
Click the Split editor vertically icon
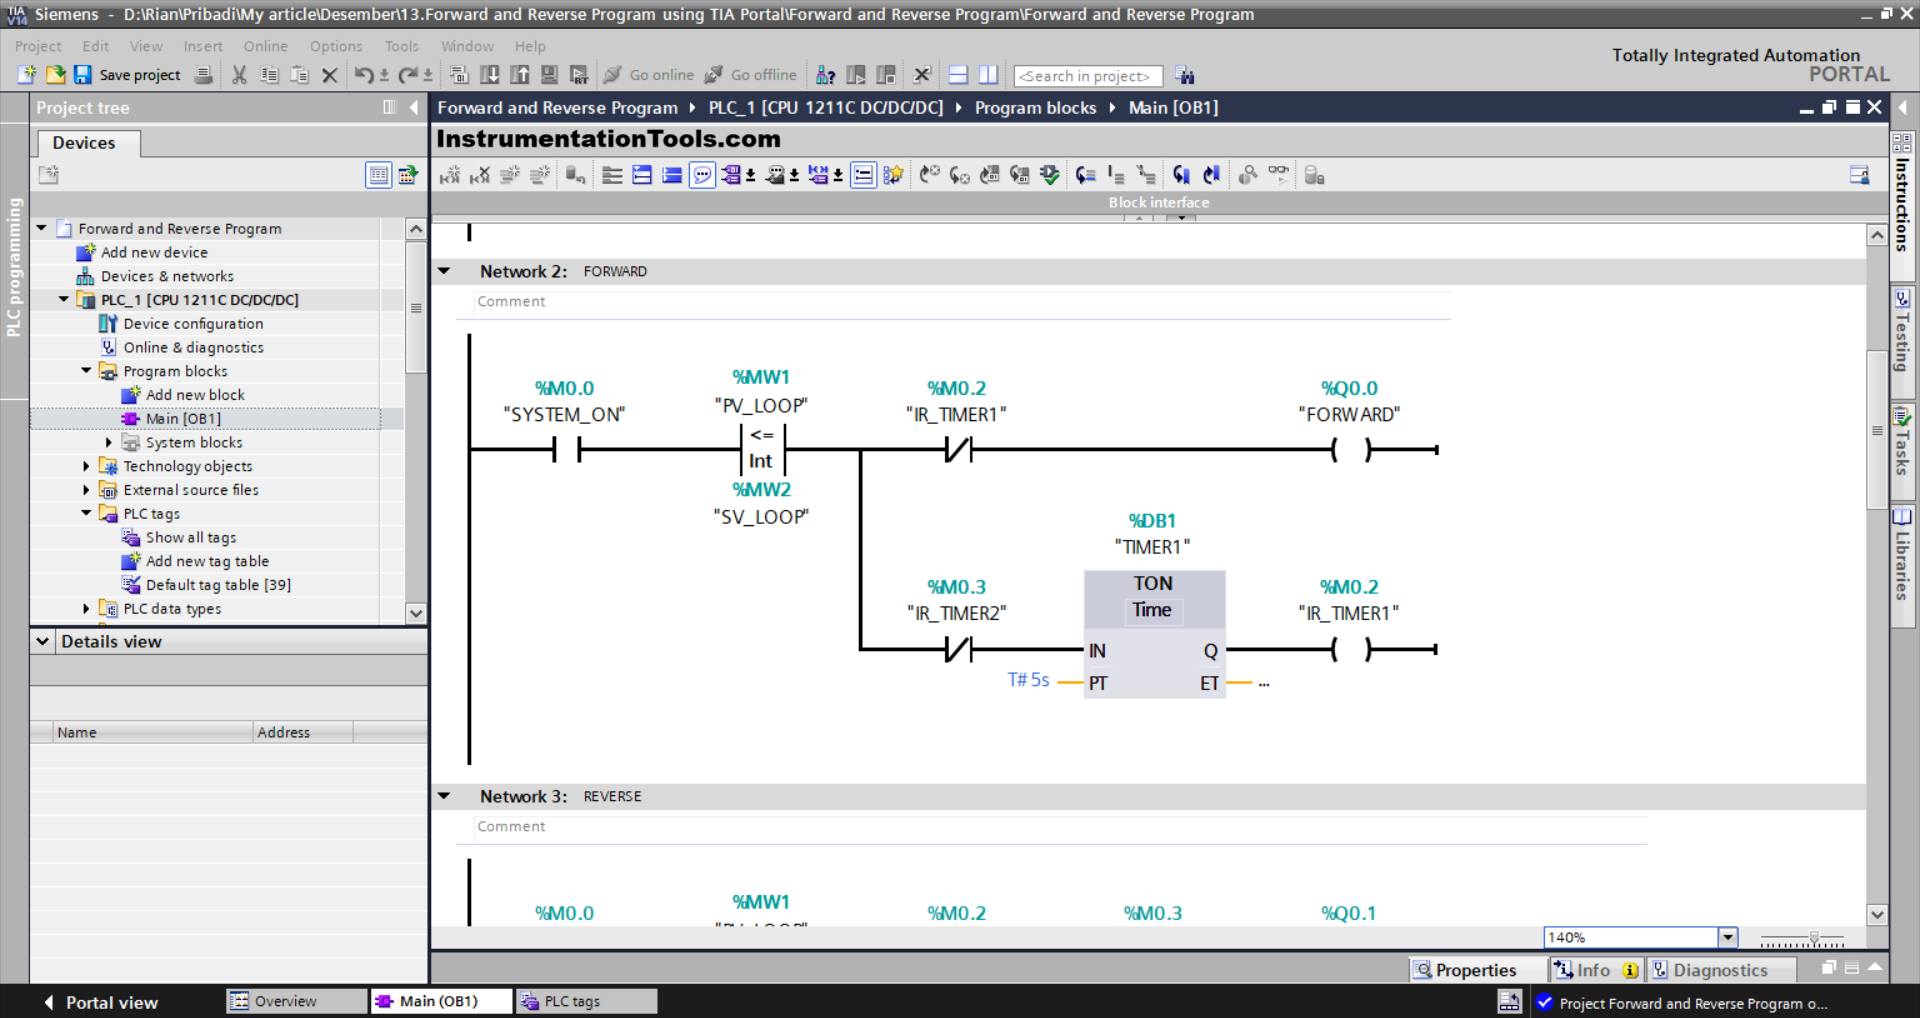(x=988, y=75)
